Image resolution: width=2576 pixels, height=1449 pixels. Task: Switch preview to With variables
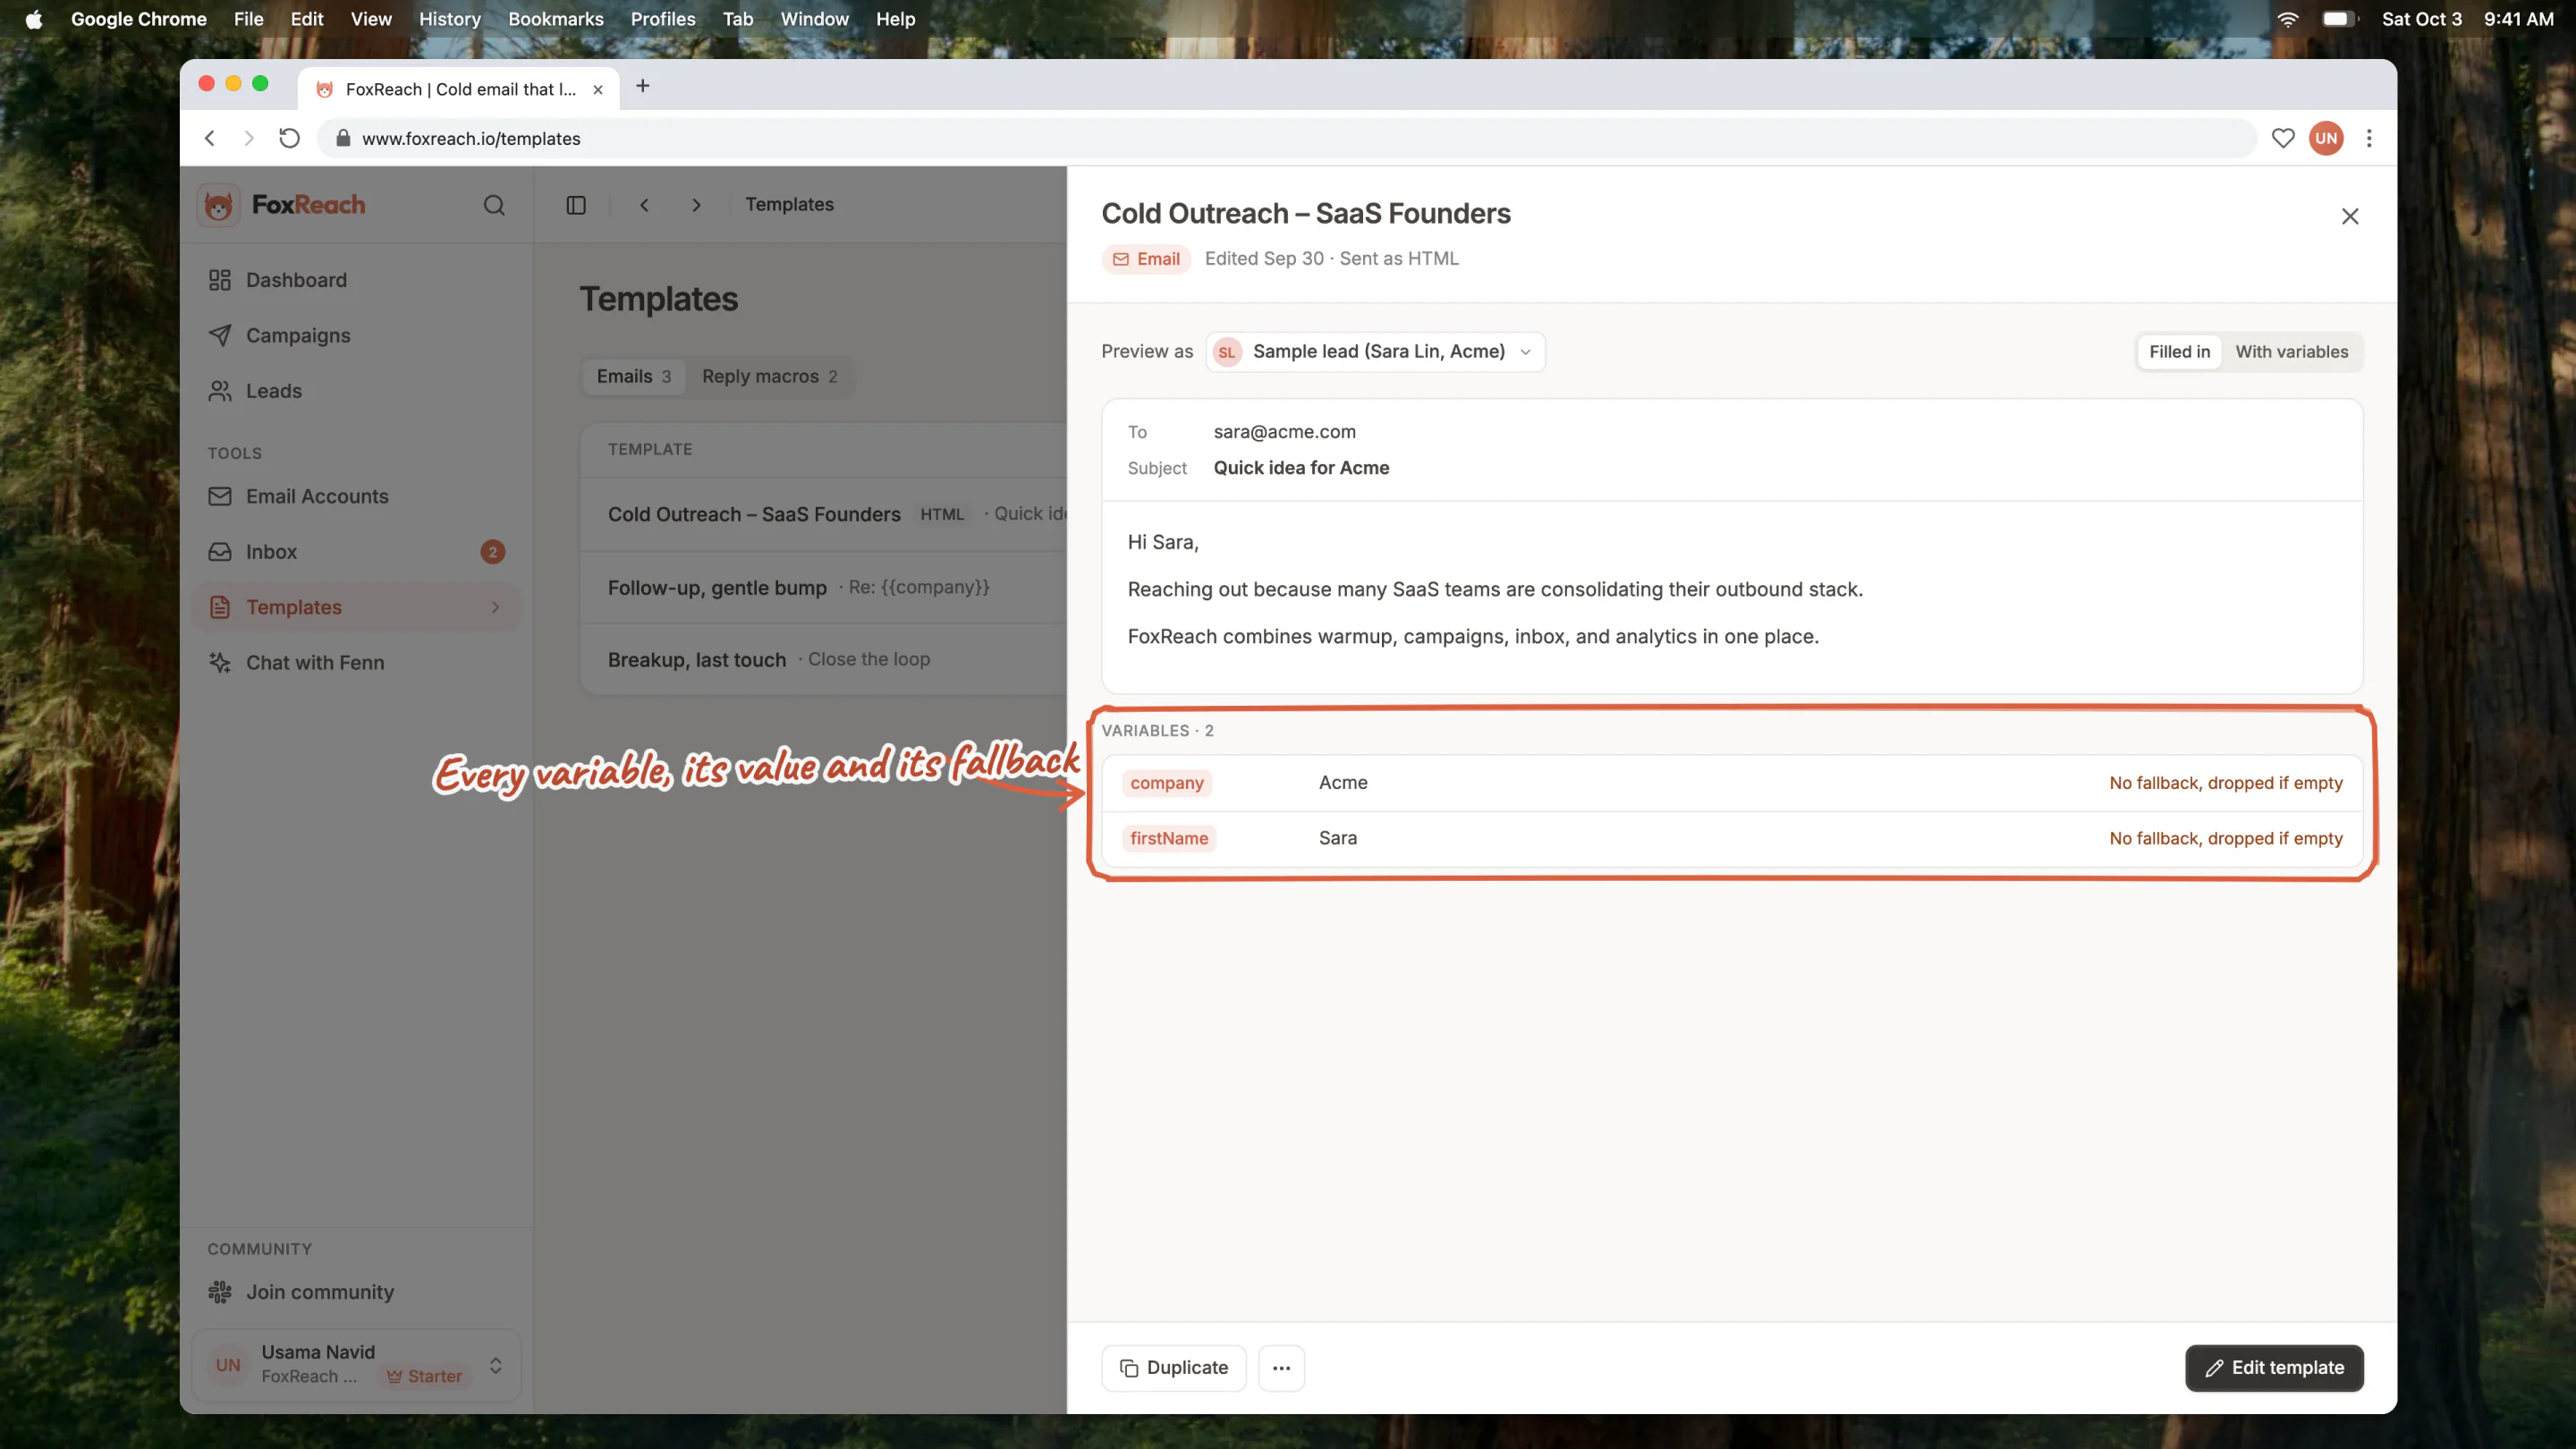click(x=2291, y=352)
